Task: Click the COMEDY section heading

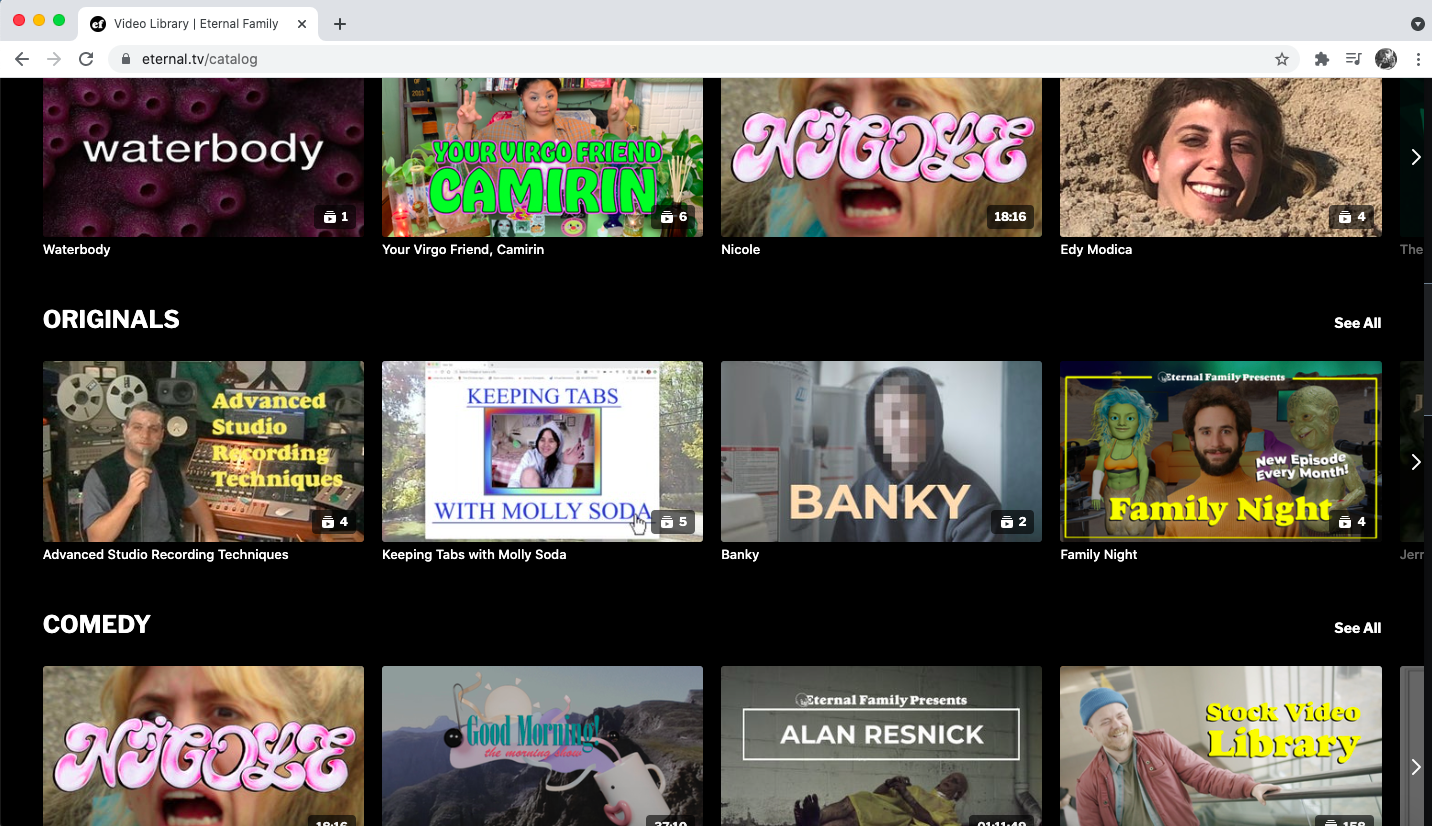Action: pyautogui.click(x=97, y=625)
